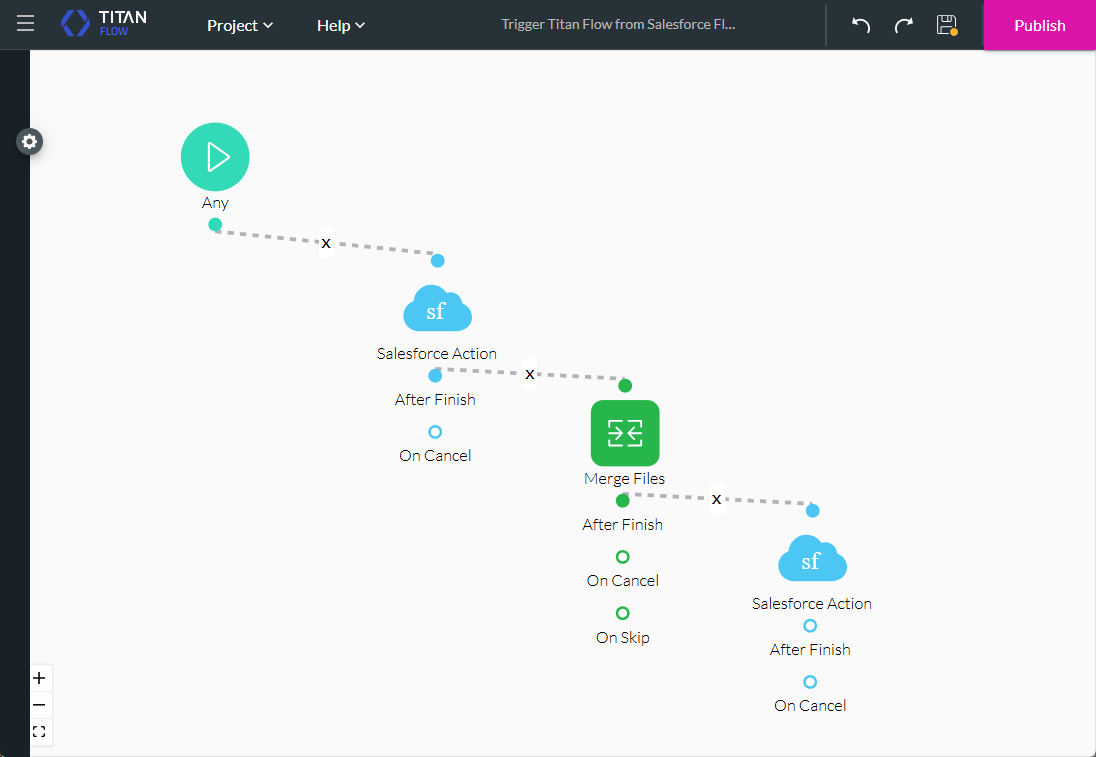Expand the Help dropdown menu
Image resolution: width=1096 pixels, height=757 pixels.
[x=340, y=25]
